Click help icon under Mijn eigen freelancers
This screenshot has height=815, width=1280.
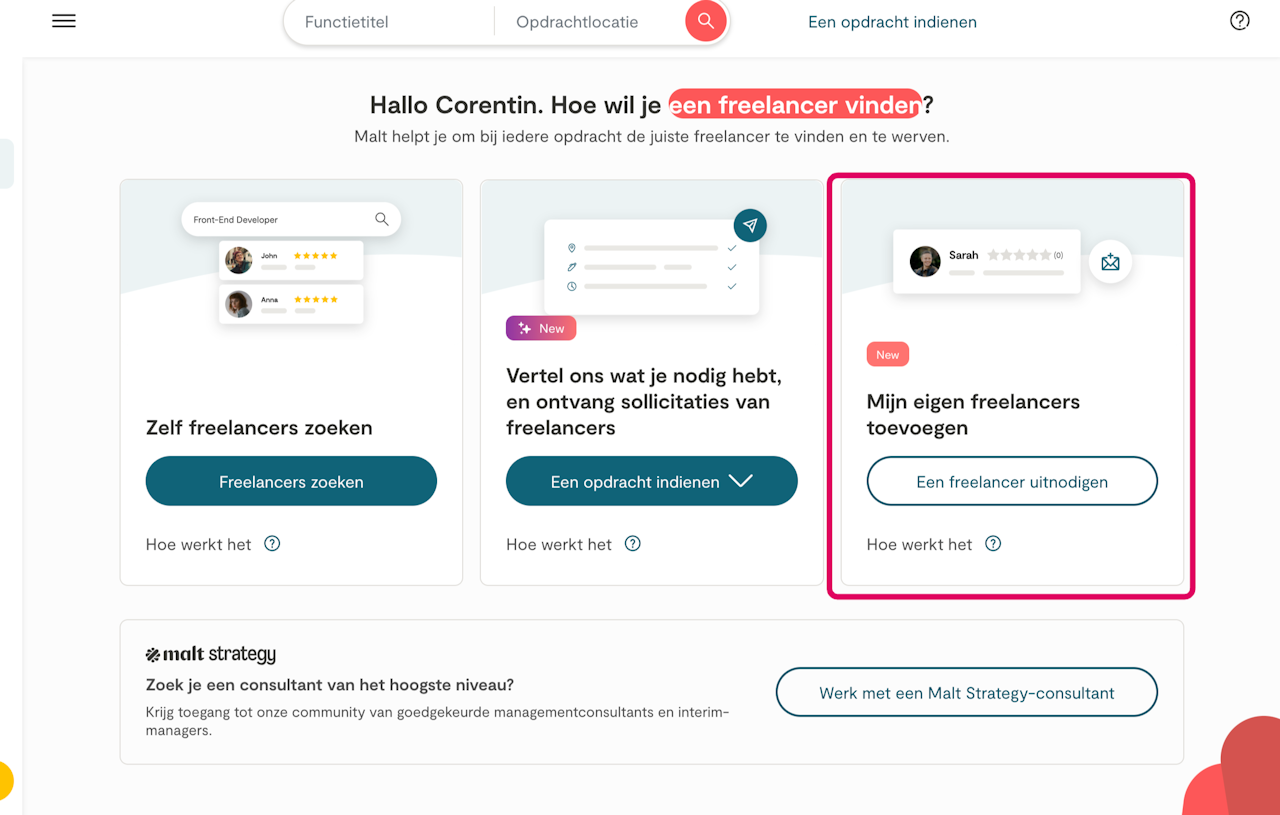point(993,544)
